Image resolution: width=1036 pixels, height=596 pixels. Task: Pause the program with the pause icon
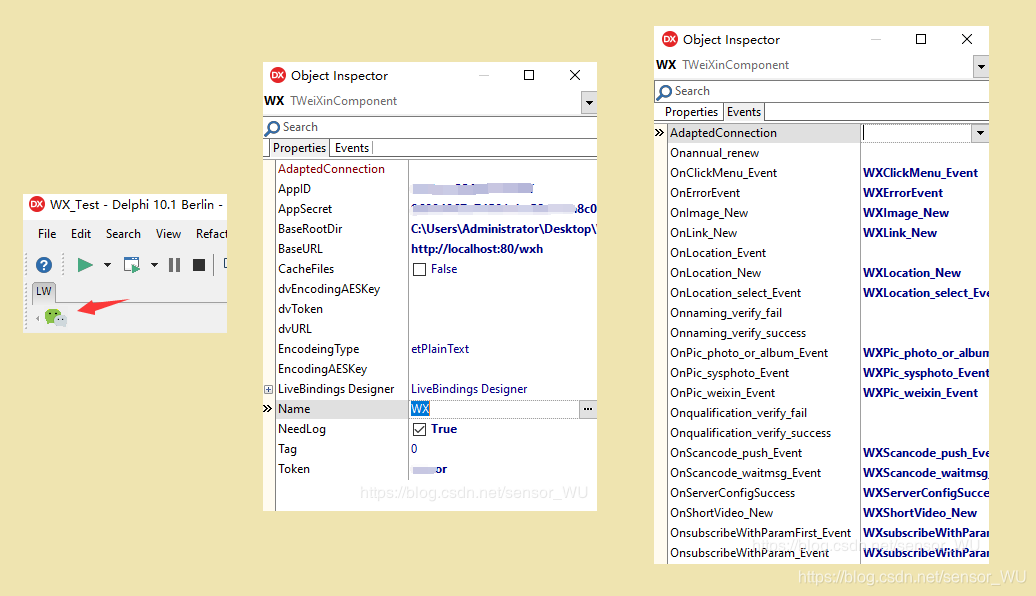click(x=174, y=265)
